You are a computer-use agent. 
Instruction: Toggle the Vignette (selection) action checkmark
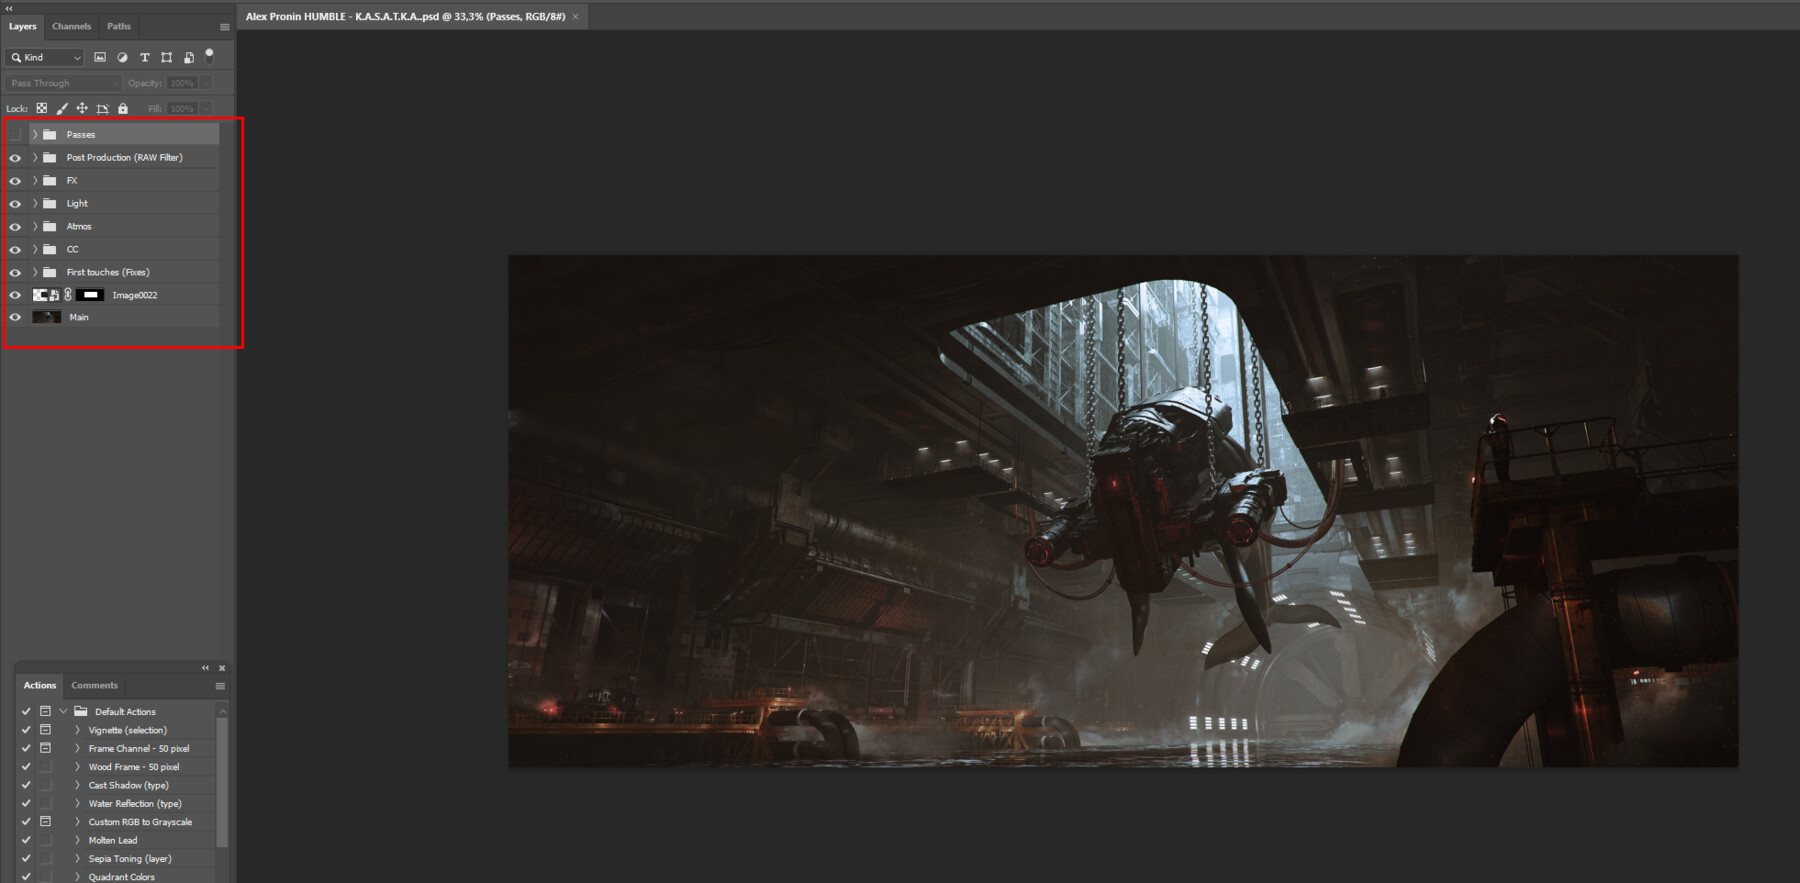26,730
